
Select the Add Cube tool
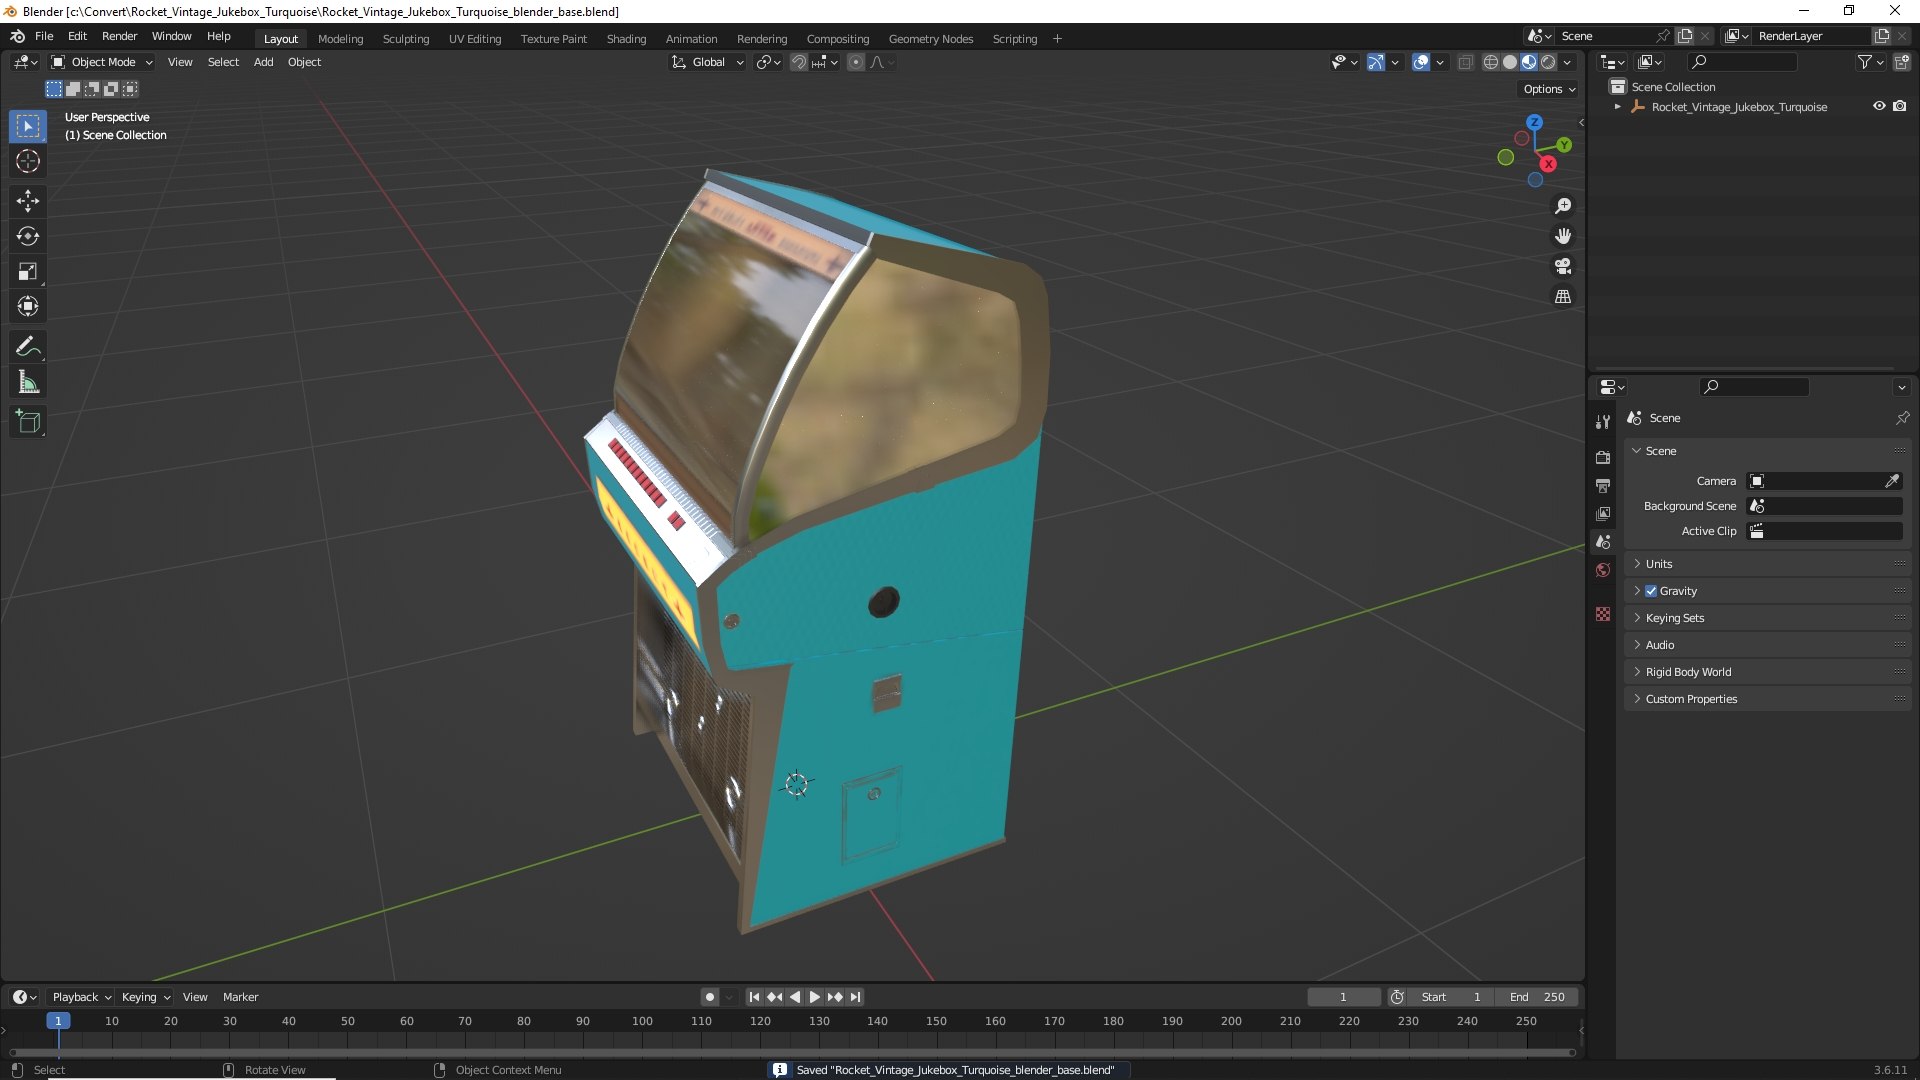point(28,422)
